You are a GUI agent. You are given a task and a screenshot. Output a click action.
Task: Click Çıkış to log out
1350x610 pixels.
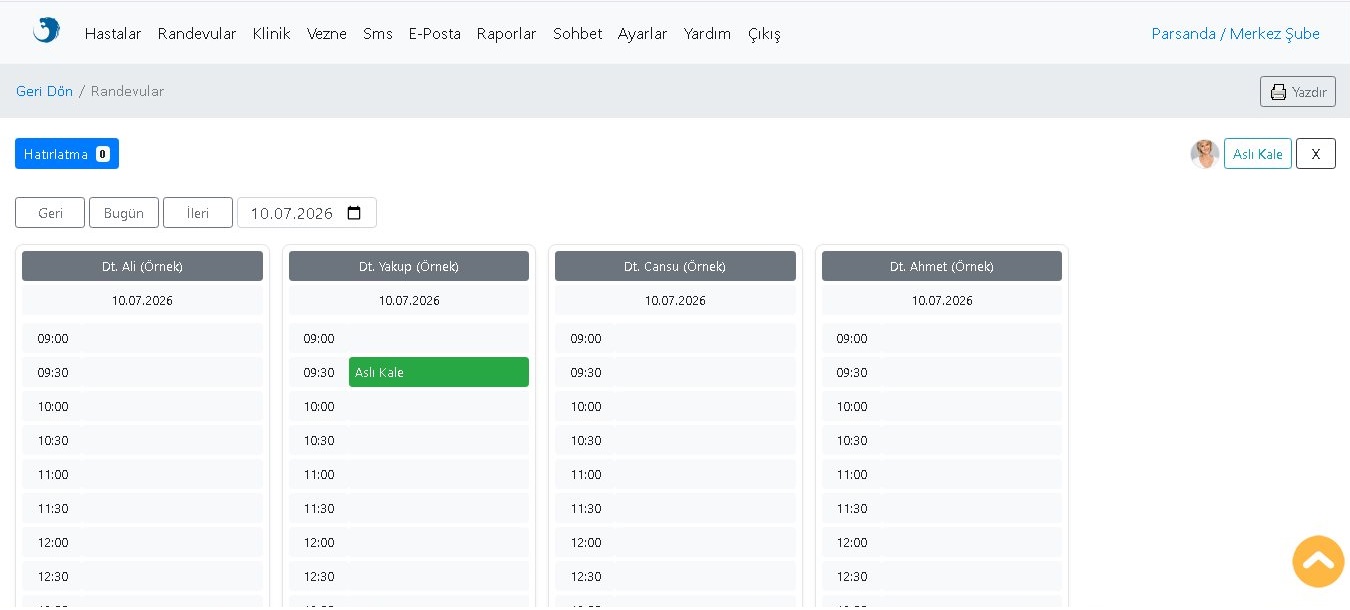pos(764,34)
